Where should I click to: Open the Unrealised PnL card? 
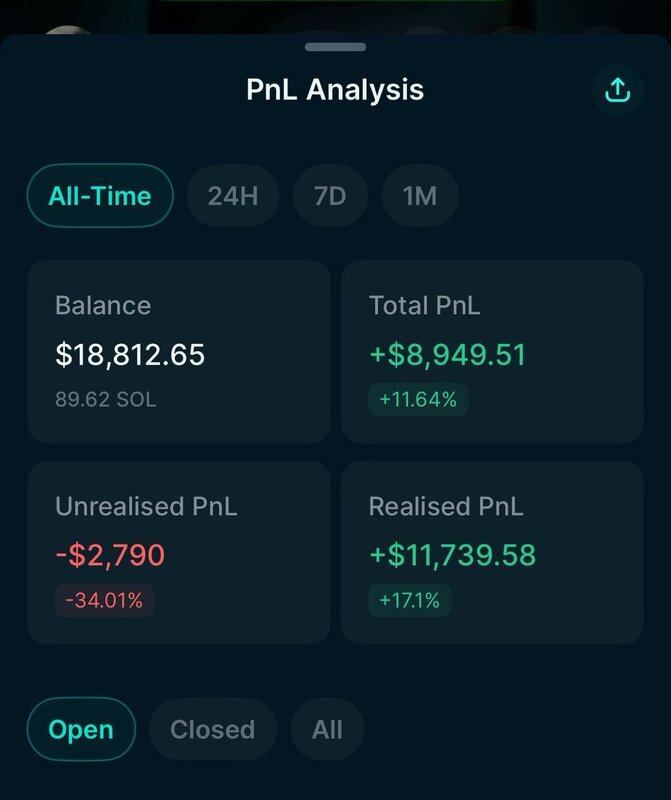179,553
